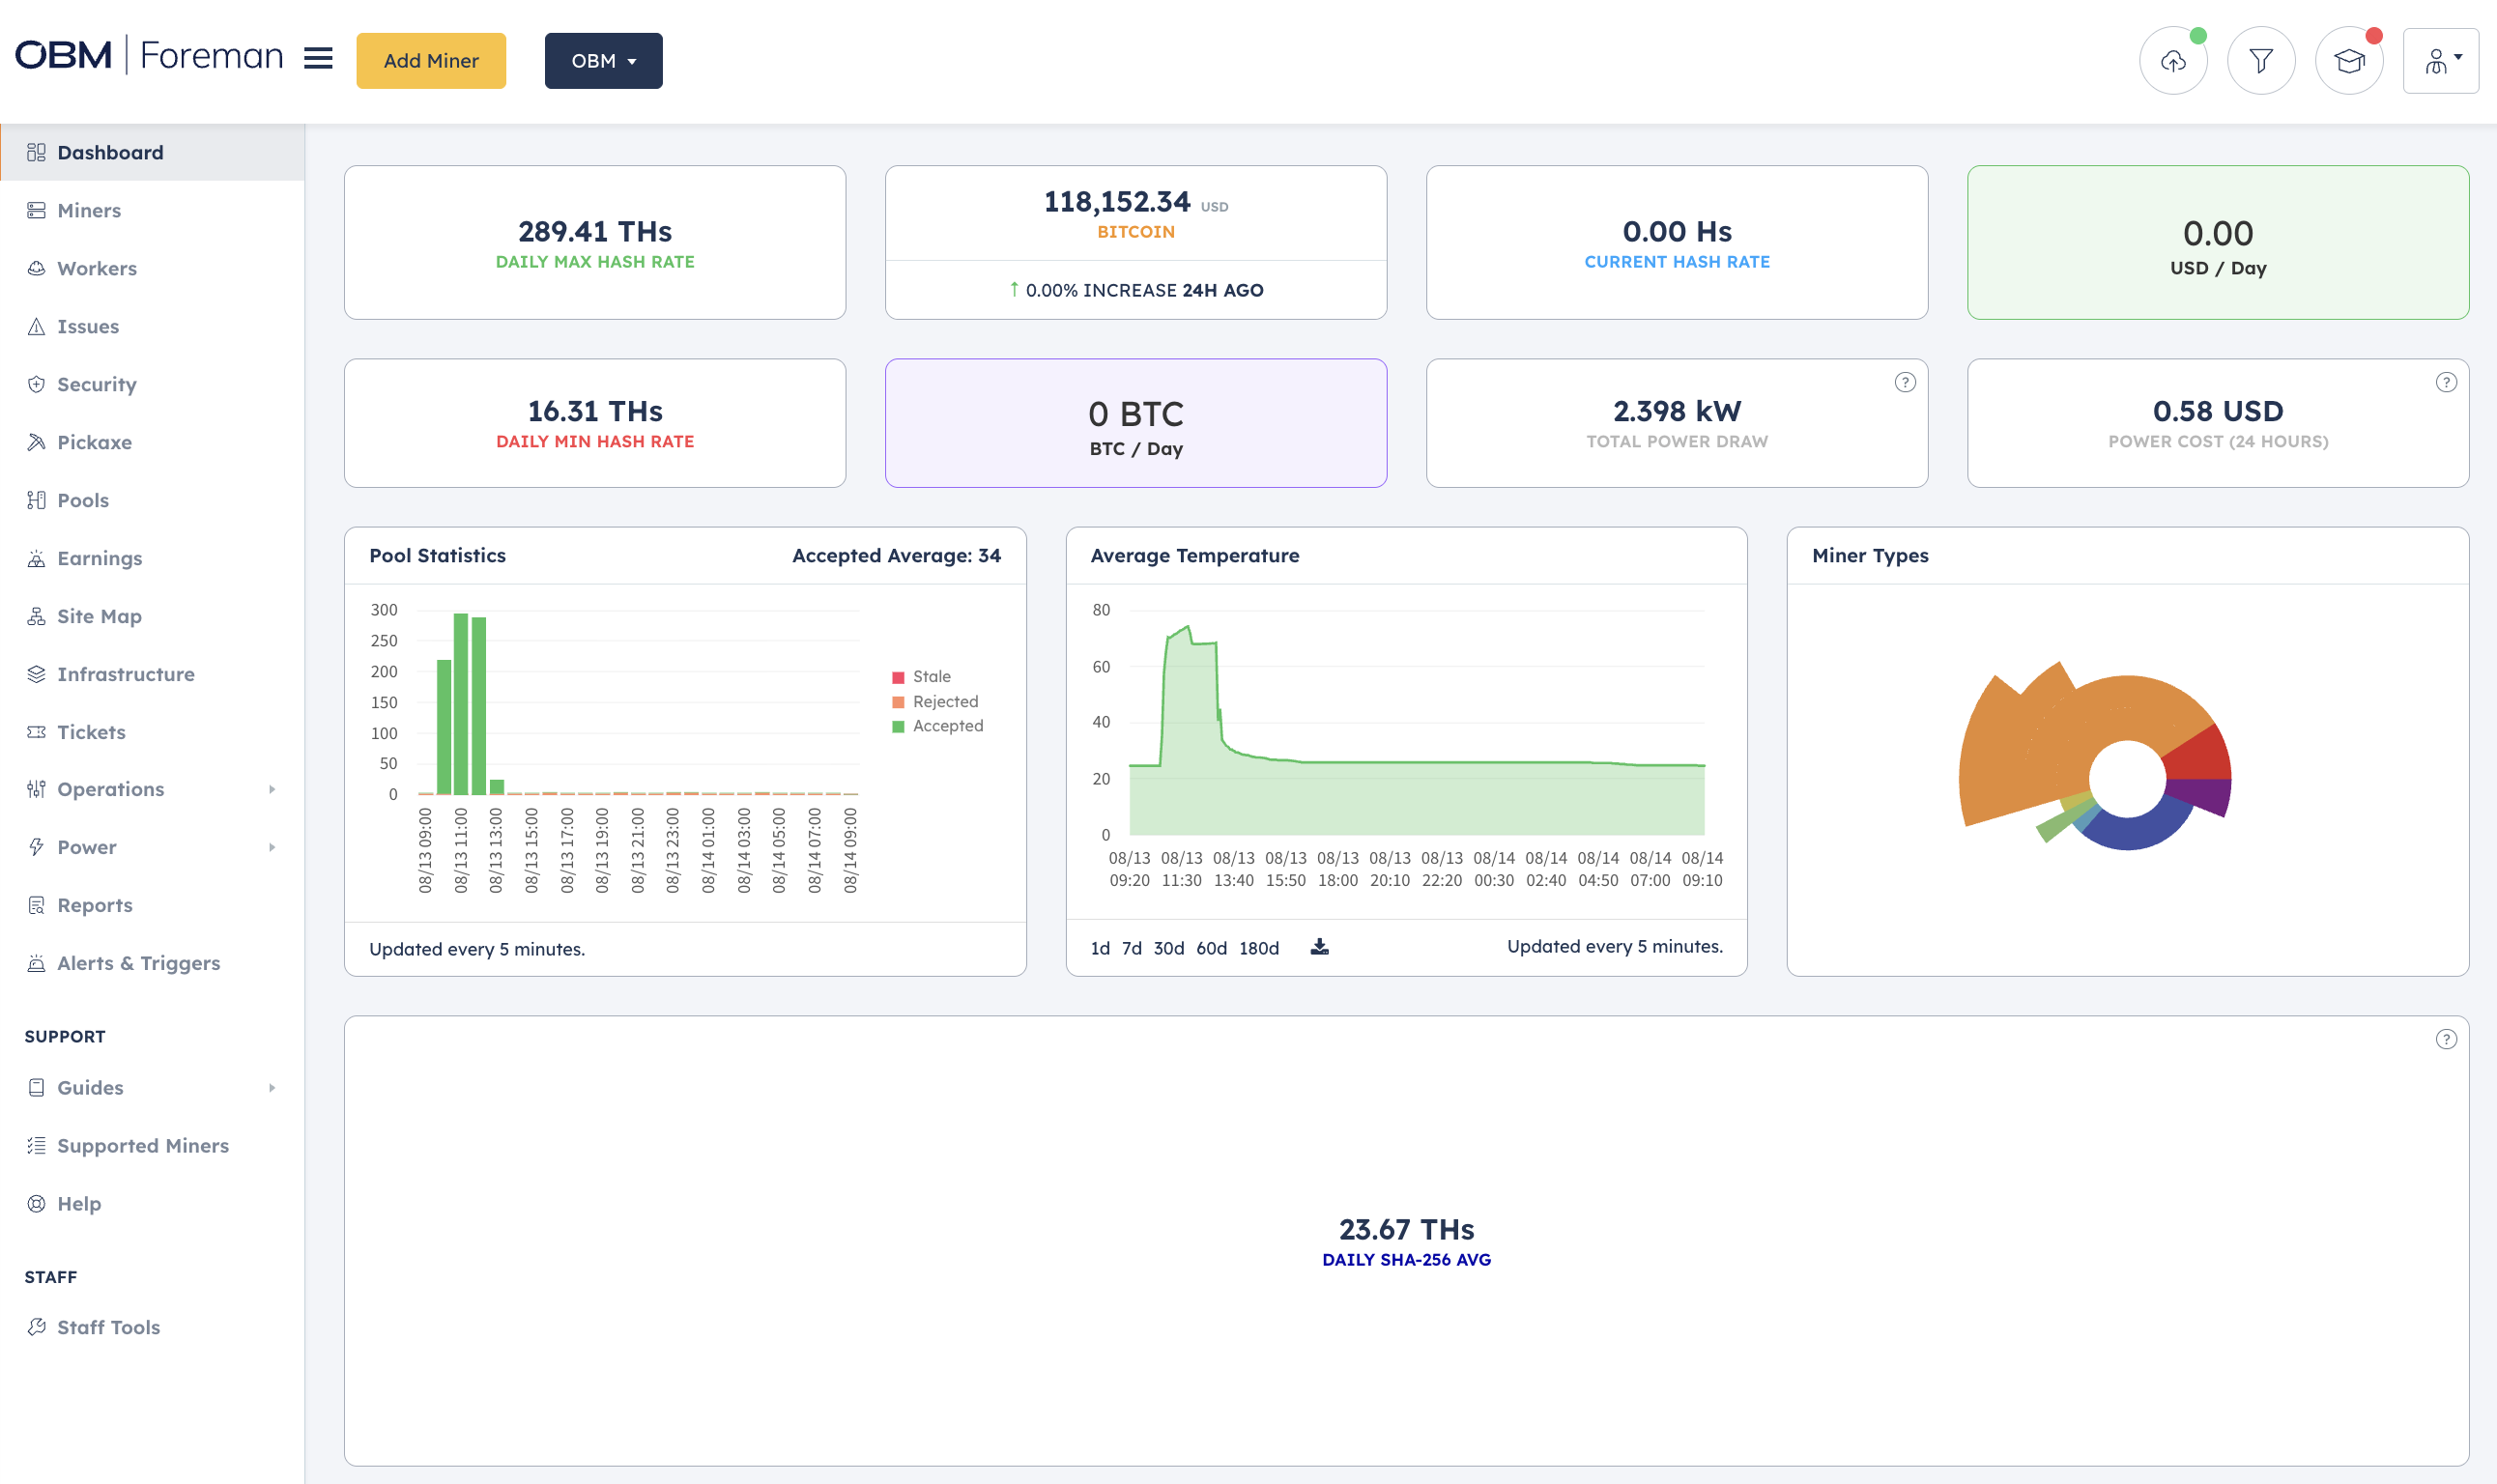The width and height of the screenshot is (2497, 1484).
Task: Click the Alerts & Triggers icon
Action: pyautogui.click(x=36, y=963)
